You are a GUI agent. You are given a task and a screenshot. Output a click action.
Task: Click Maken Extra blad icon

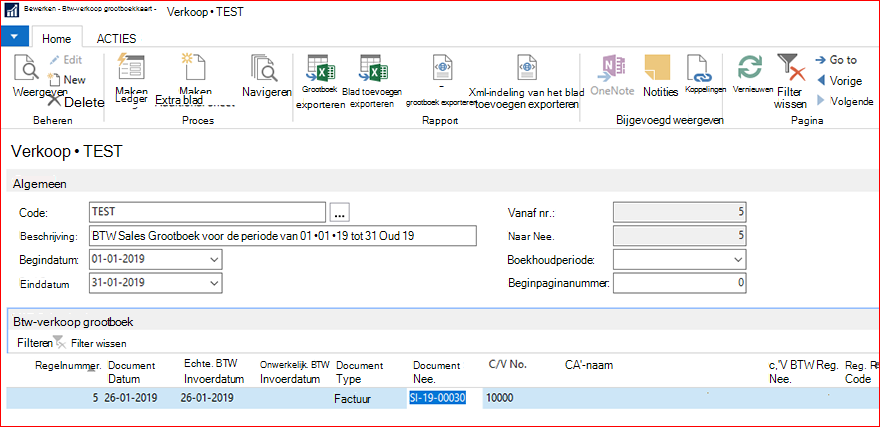pos(194,67)
